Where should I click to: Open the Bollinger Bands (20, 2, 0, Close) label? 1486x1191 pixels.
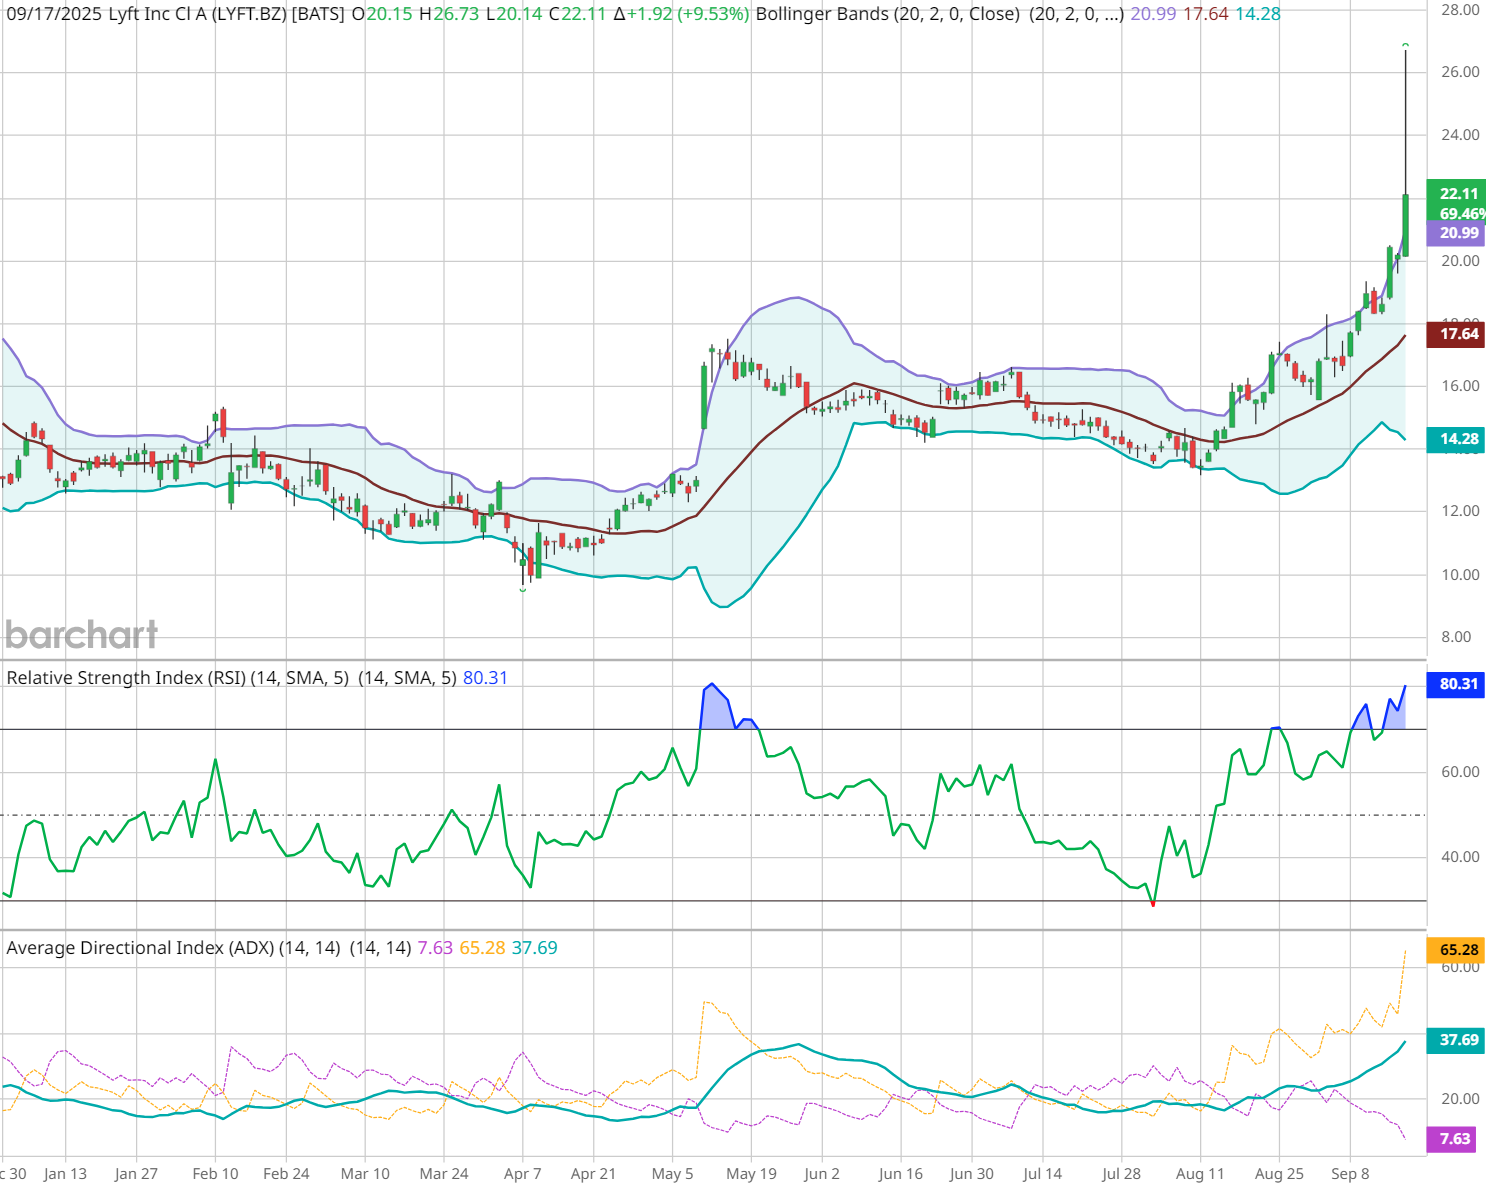[888, 14]
